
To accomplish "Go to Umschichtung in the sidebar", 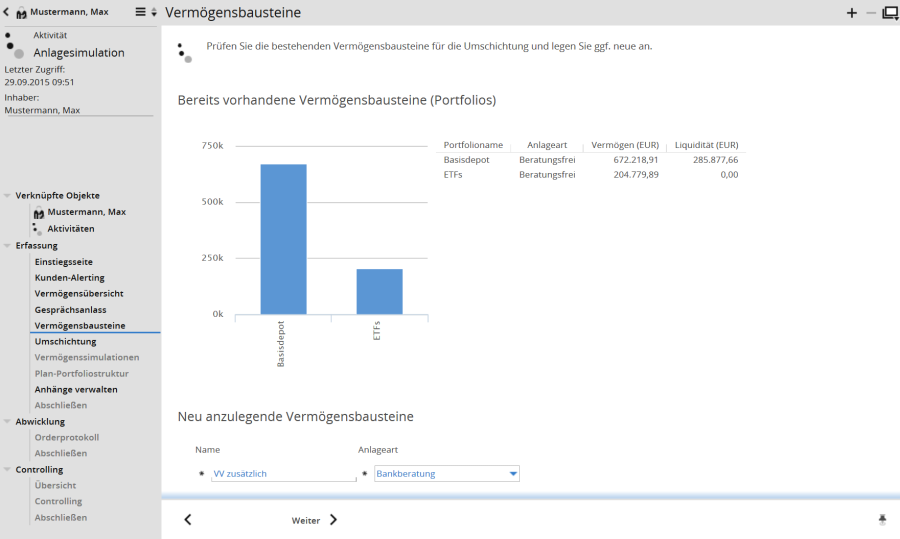I will point(65,342).
